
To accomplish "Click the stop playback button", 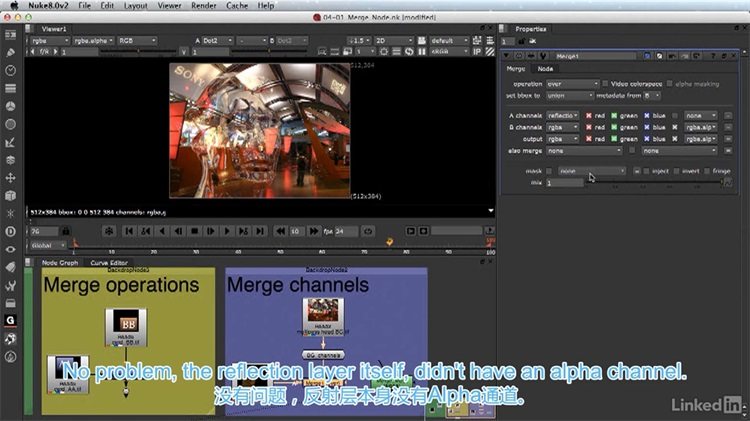I will [x=195, y=231].
